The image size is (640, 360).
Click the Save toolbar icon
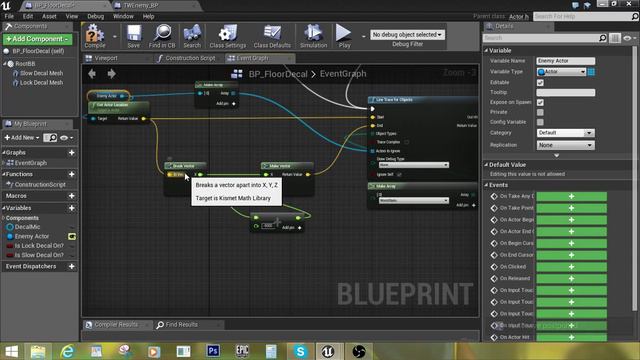[x=133, y=36]
